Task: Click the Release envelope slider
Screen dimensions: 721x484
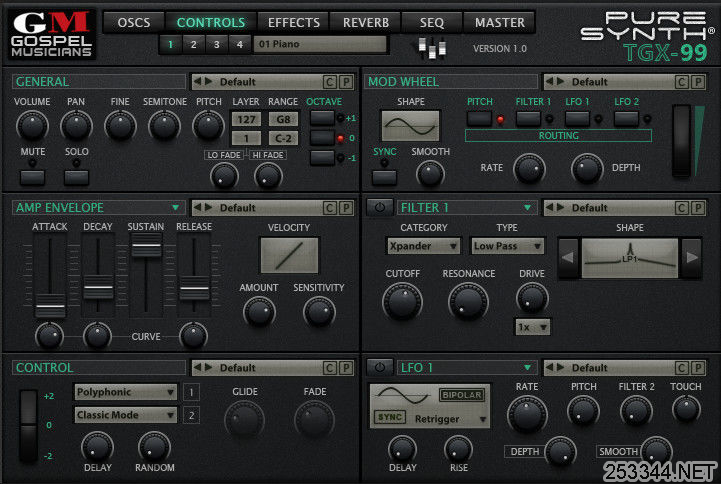Action: pyautogui.click(x=194, y=288)
